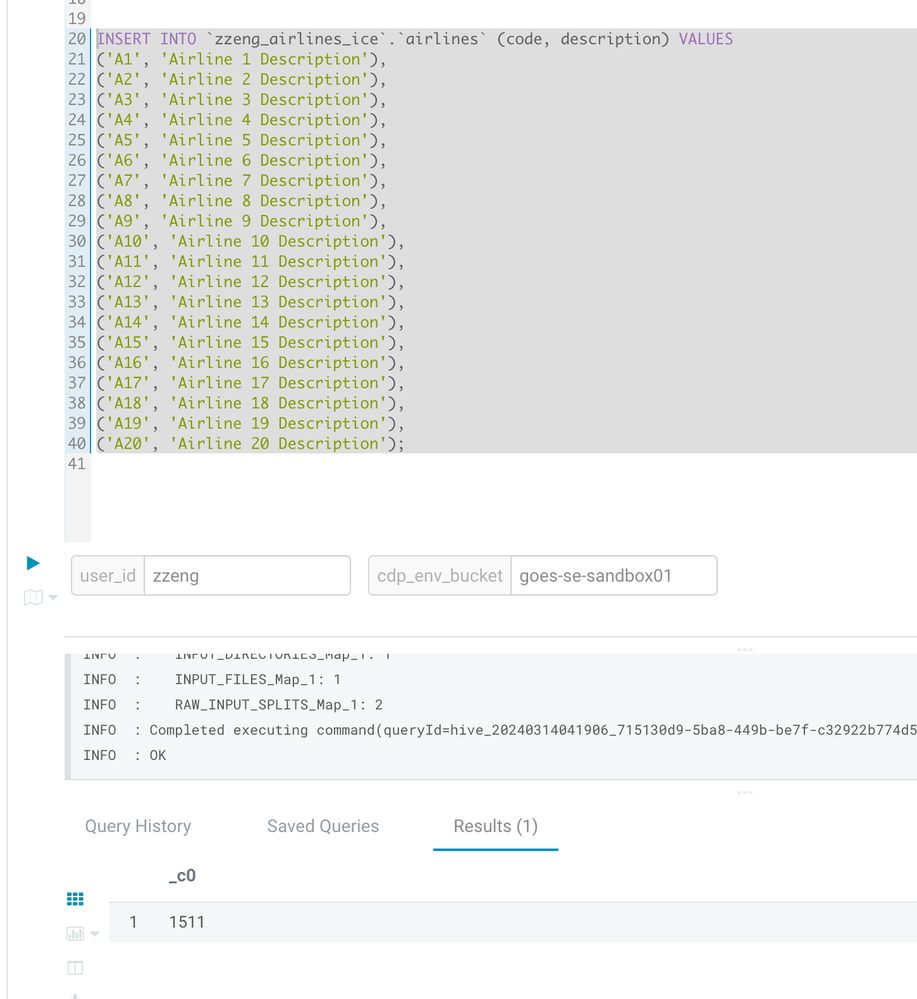Image resolution: width=917 pixels, height=999 pixels.
Task: Open the Saved Queries tab
Action: tap(322, 826)
